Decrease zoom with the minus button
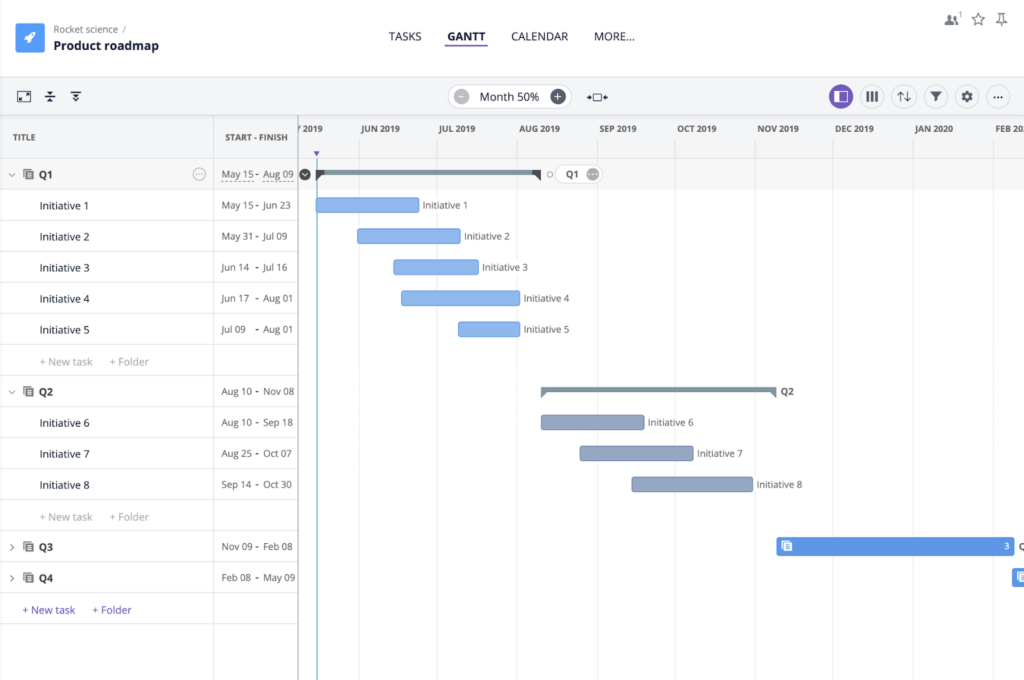This screenshot has width=1024, height=680. 462,96
